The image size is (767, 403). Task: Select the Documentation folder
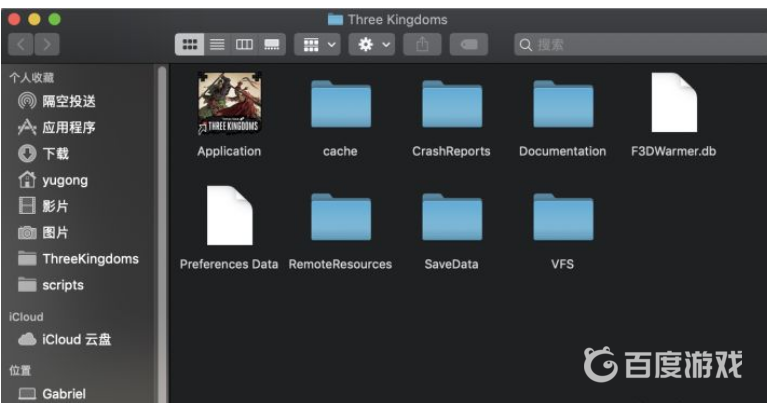pos(563,104)
